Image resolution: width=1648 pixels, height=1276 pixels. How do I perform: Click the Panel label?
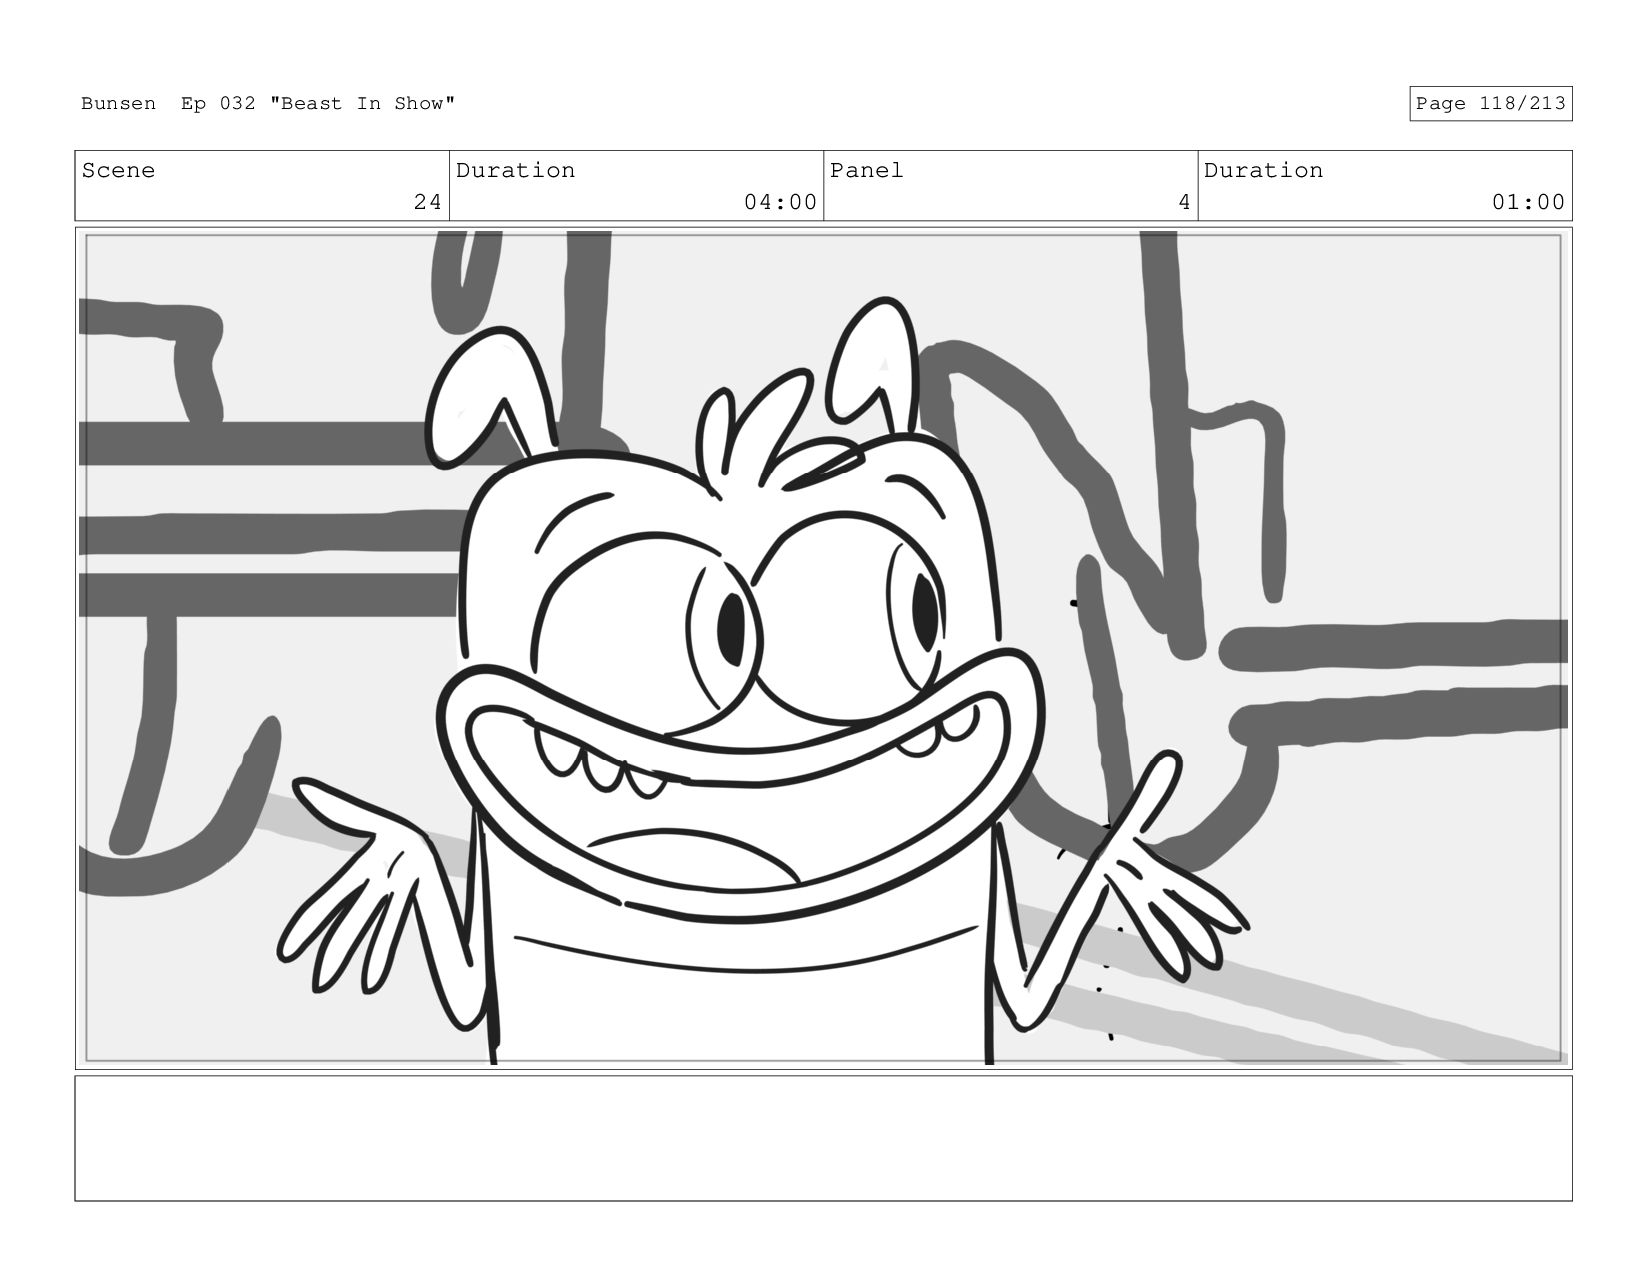point(866,170)
